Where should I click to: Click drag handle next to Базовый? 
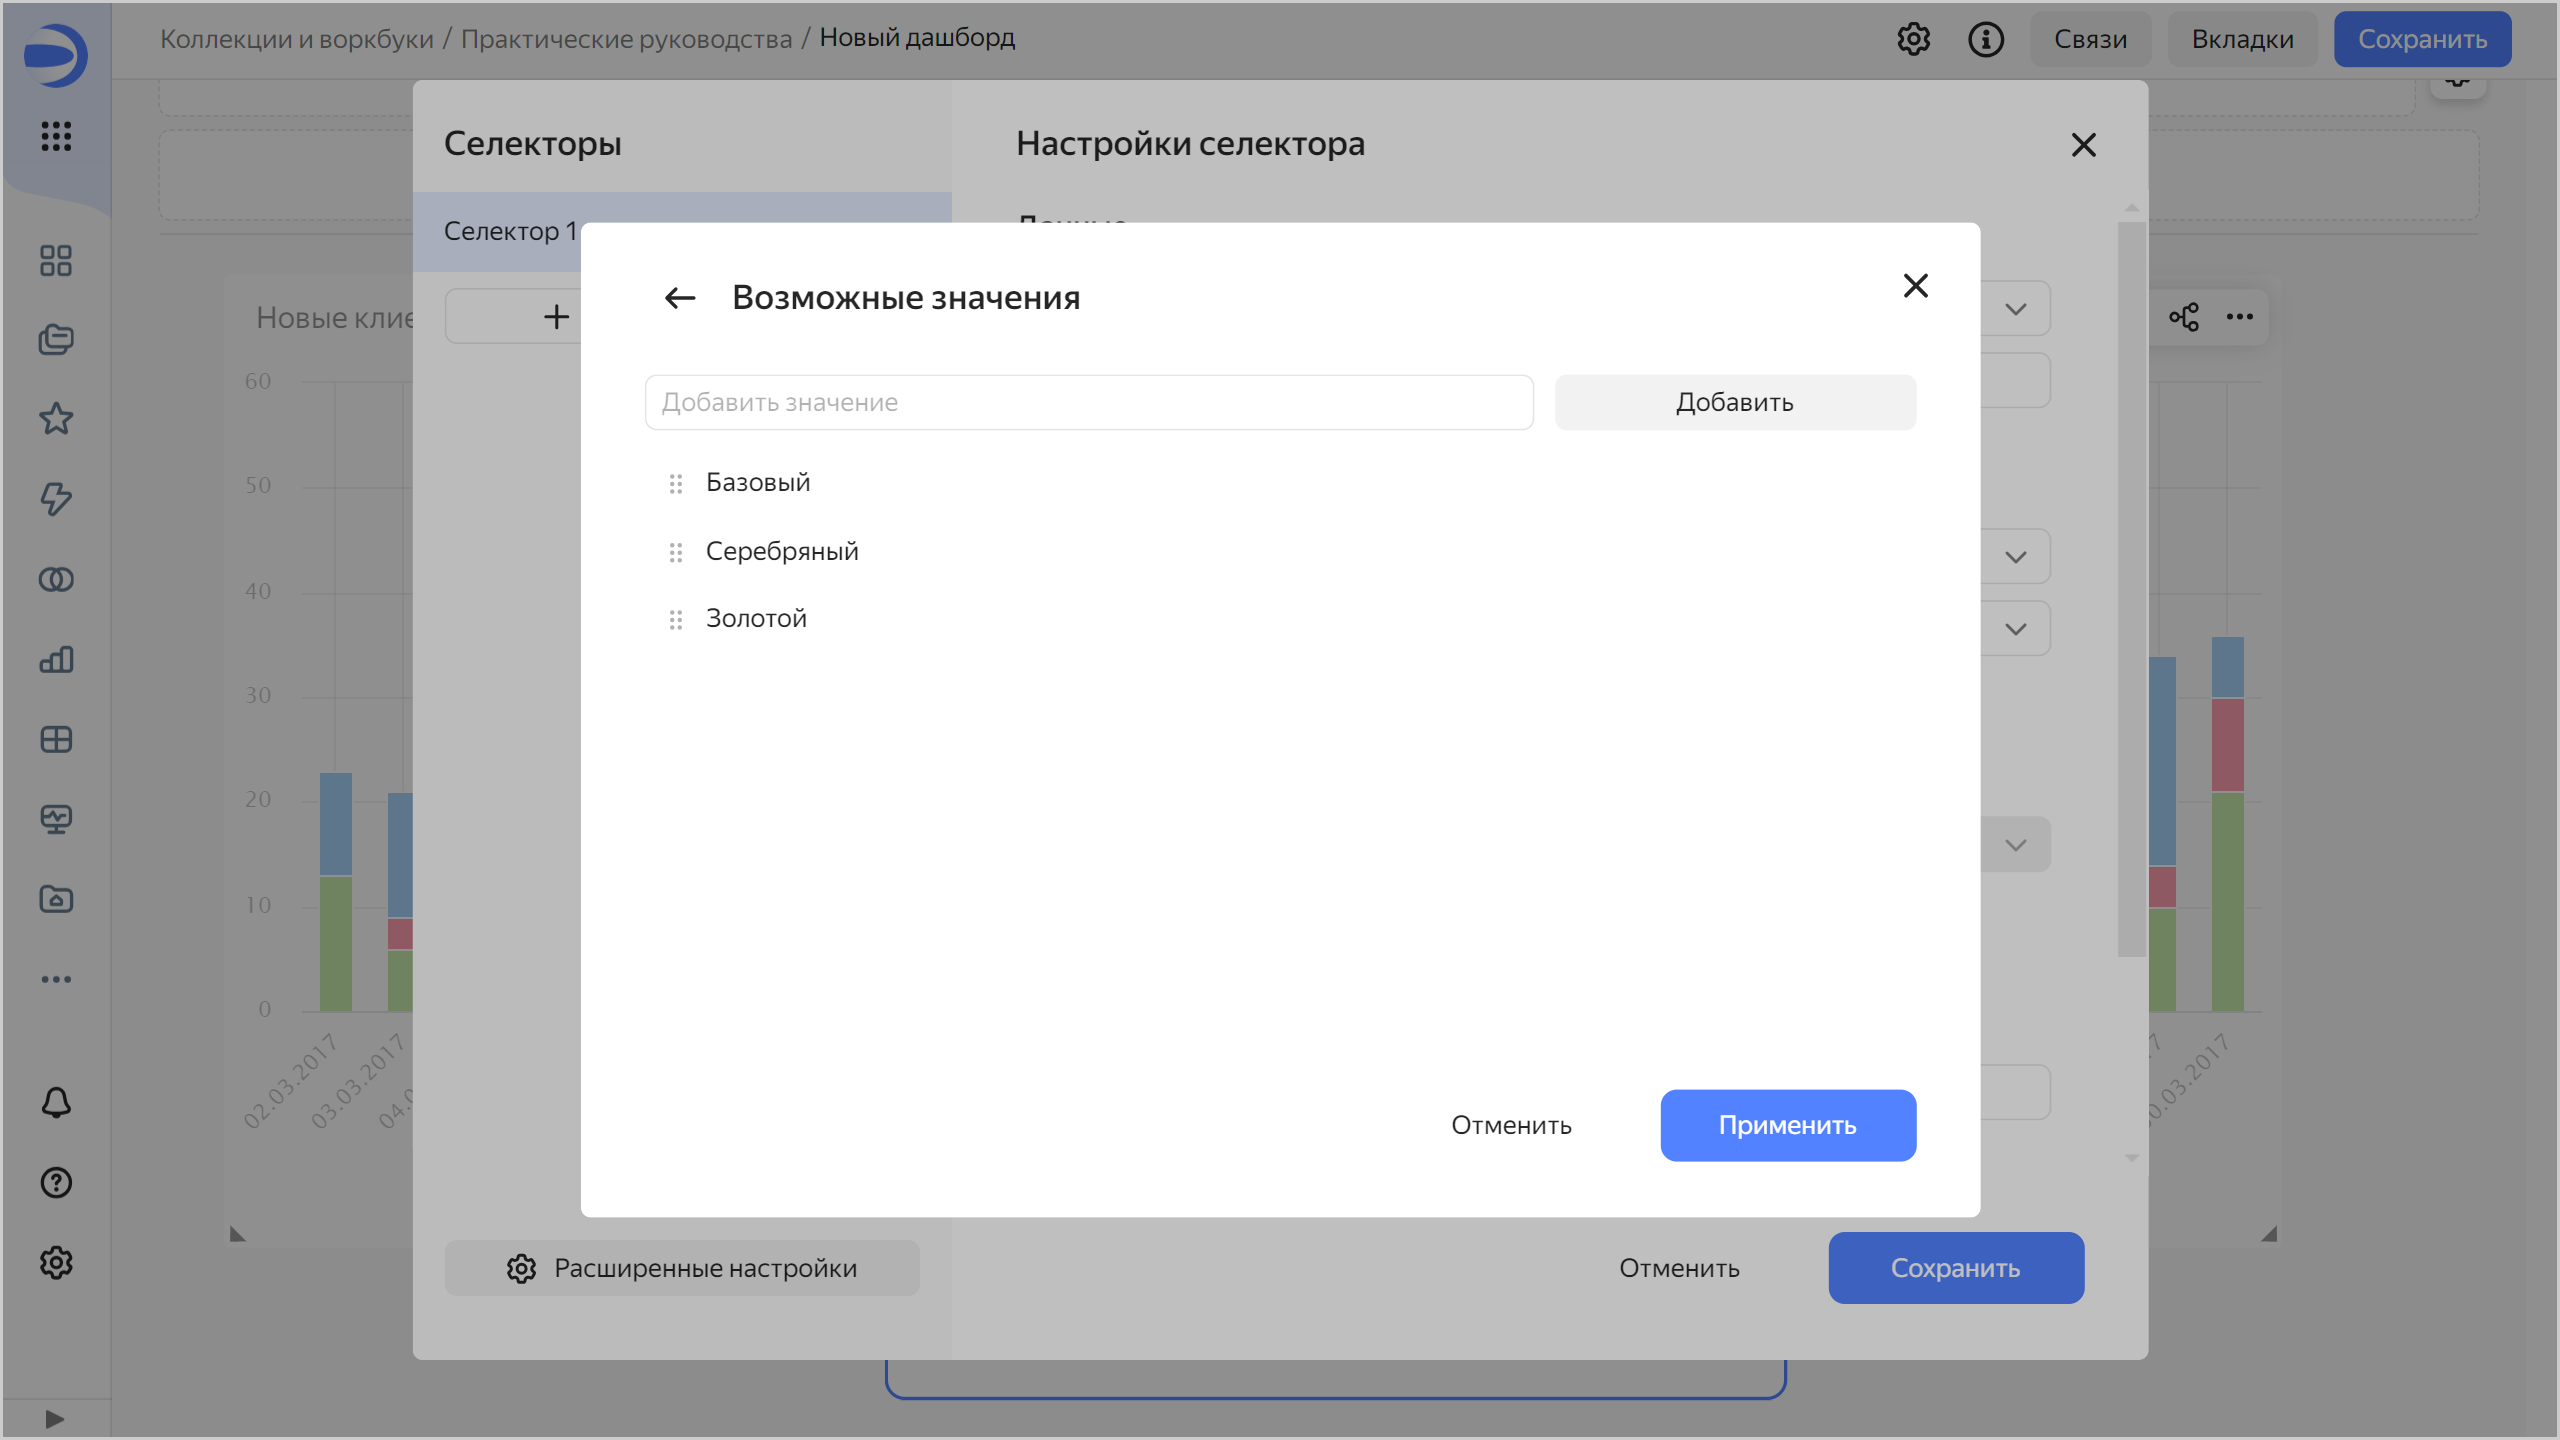[x=676, y=484]
